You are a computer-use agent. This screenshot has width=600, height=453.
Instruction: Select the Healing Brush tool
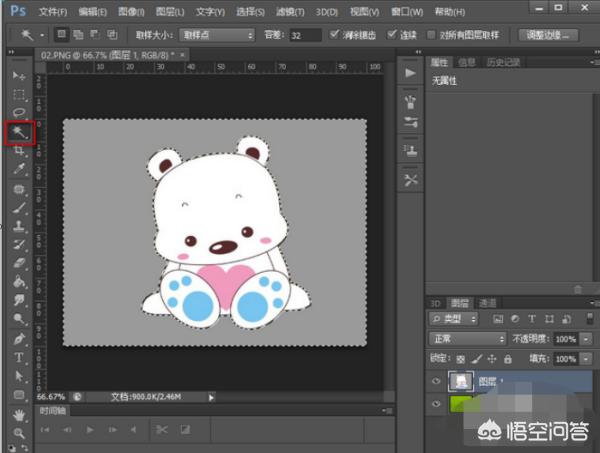pyautogui.click(x=19, y=189)
